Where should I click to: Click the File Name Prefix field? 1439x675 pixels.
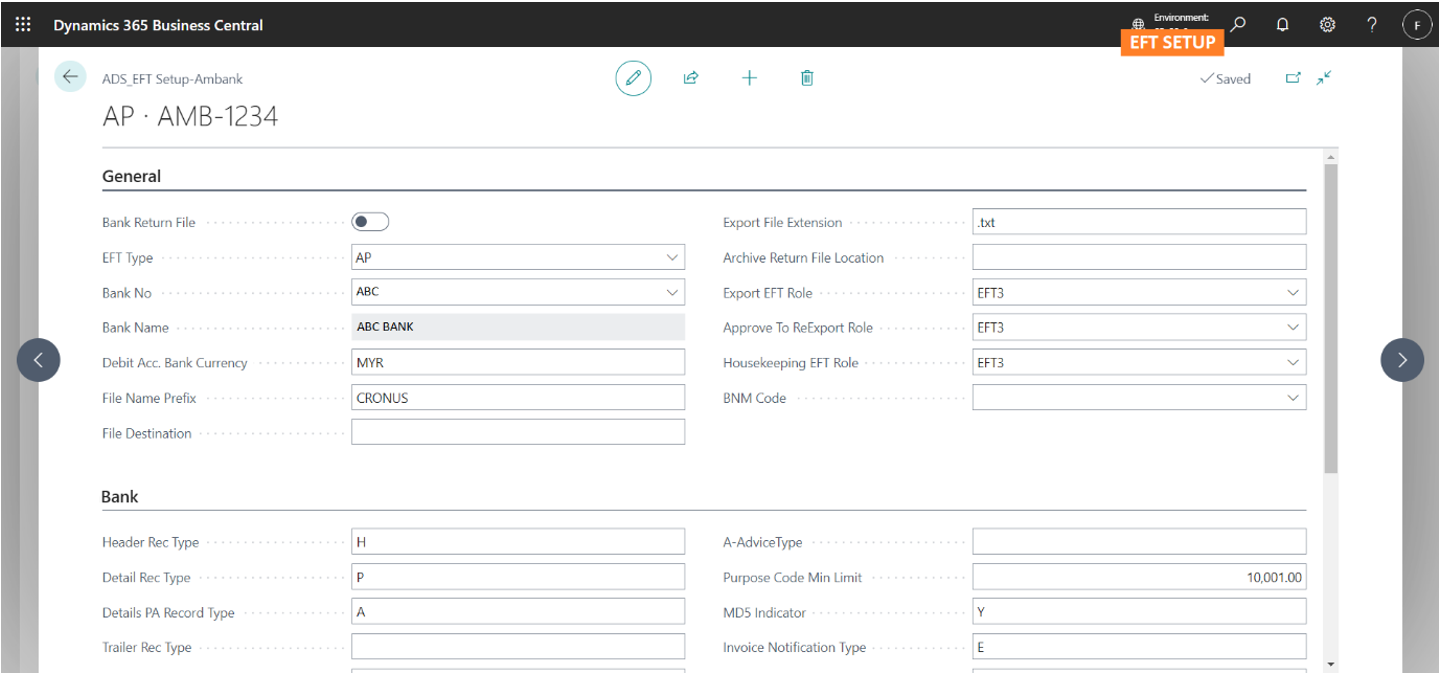coord(518,397)
